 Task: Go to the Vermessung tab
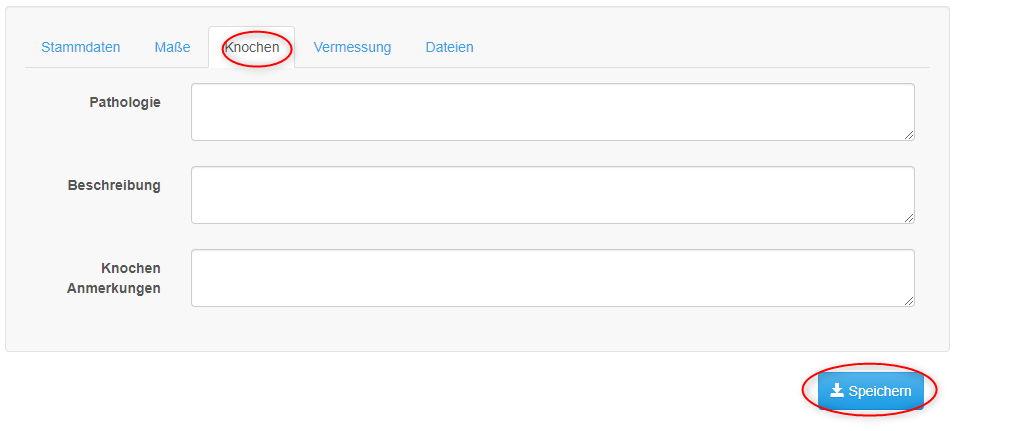(x=352, y=47)
